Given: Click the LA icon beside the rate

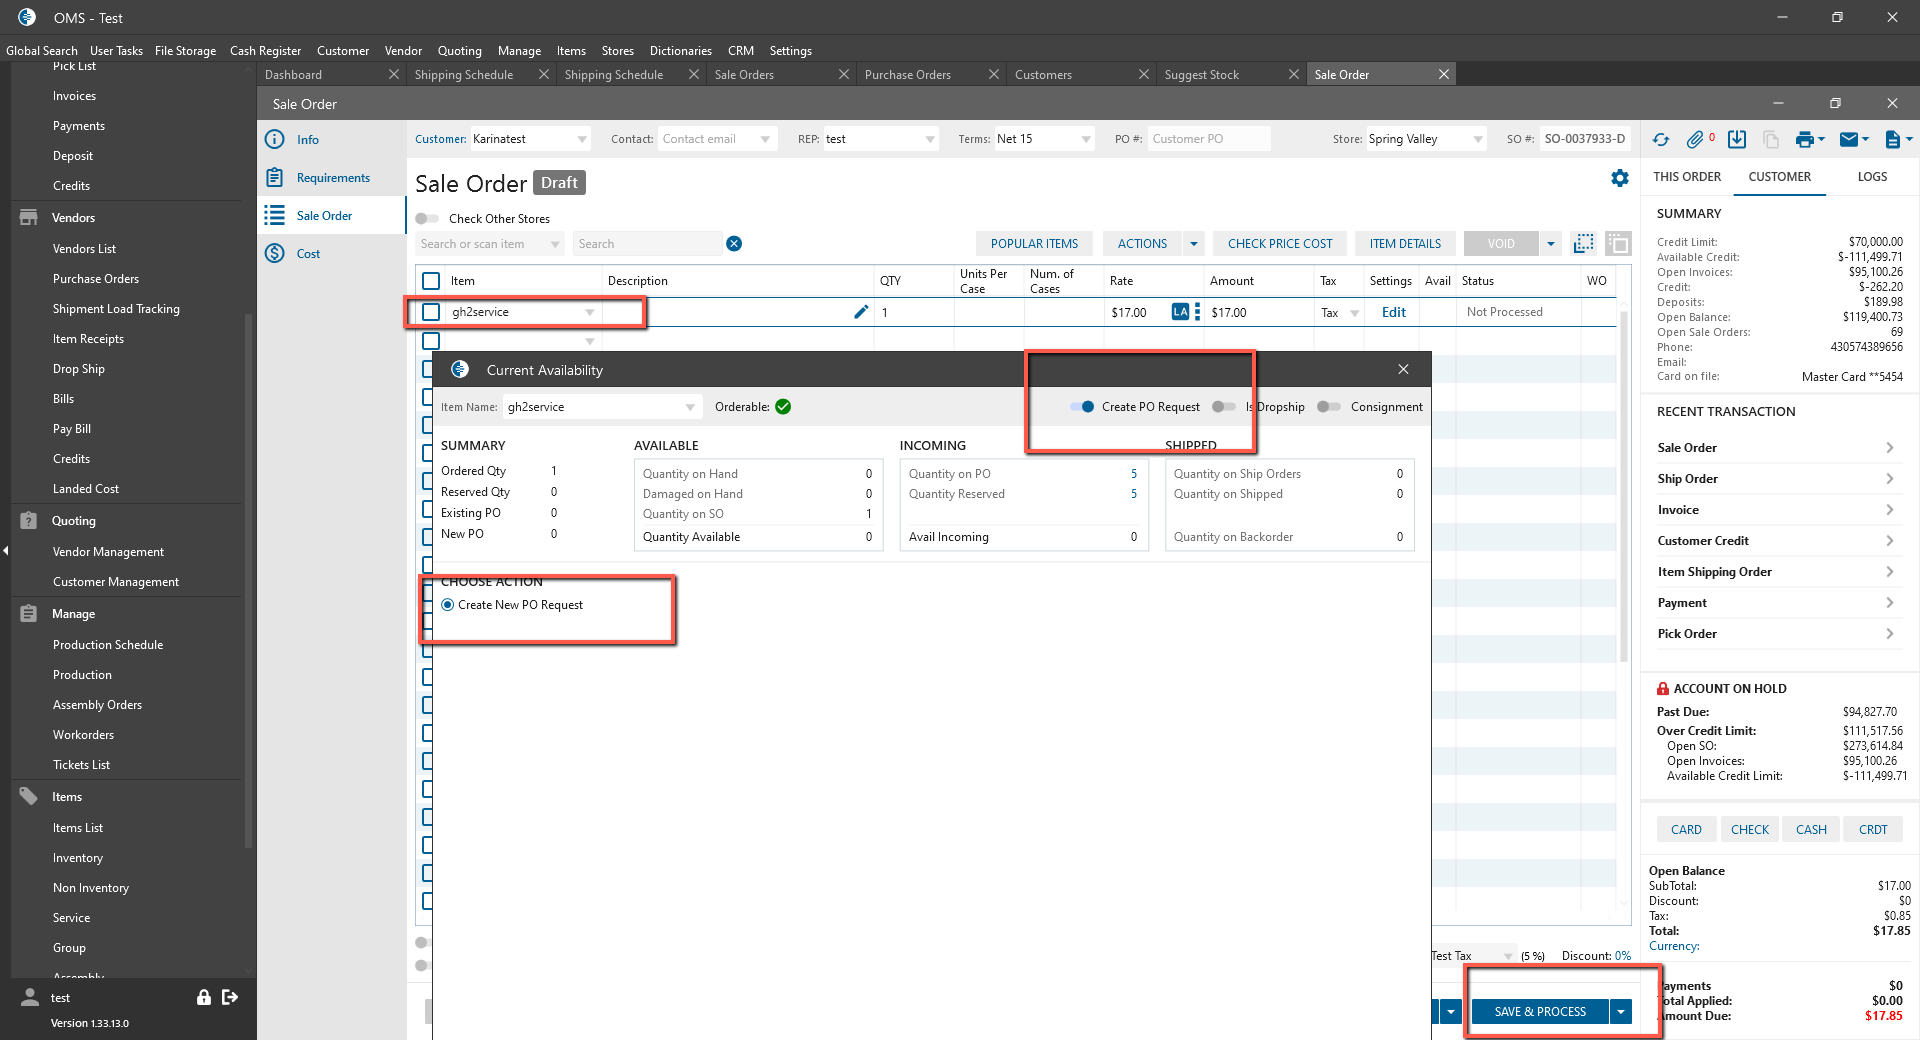Looking at the screenshot, I should click(x=1180, y=312).
